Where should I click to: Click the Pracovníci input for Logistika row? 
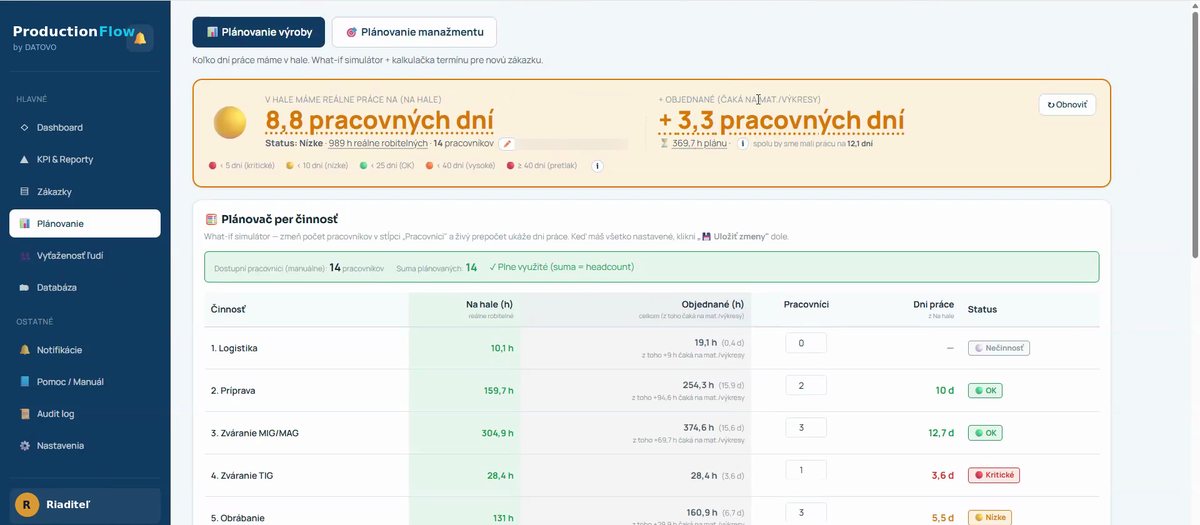[x=806, y=343]
